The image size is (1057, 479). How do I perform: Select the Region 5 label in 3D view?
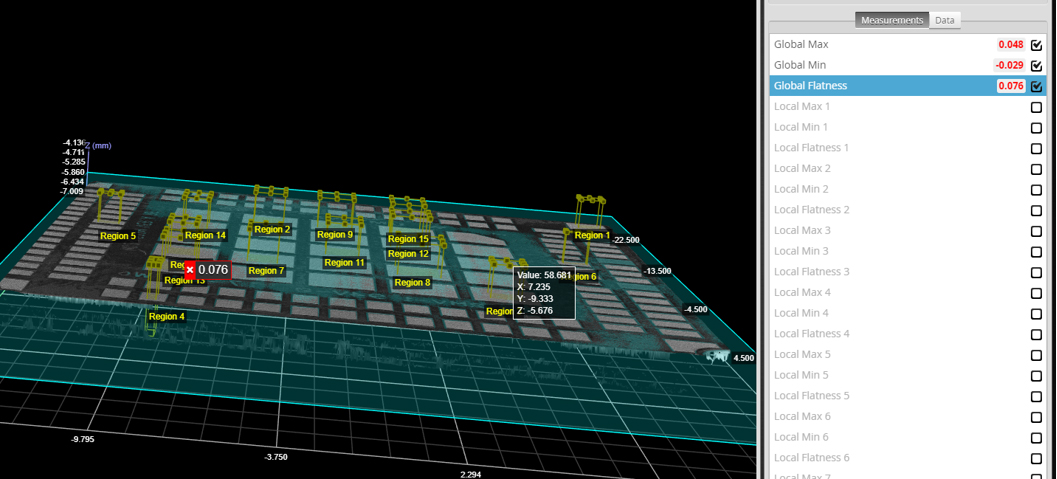point(118,236)
